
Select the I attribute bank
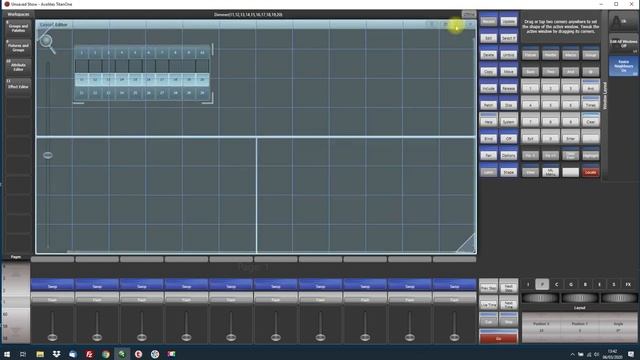tap(528, 284)
